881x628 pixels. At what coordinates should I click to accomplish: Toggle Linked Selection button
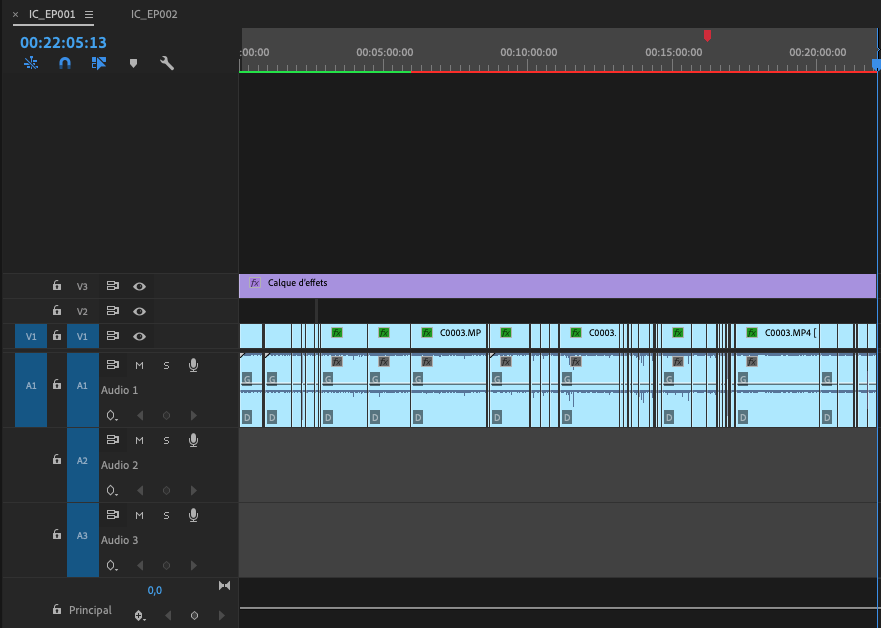coord(98,63)
